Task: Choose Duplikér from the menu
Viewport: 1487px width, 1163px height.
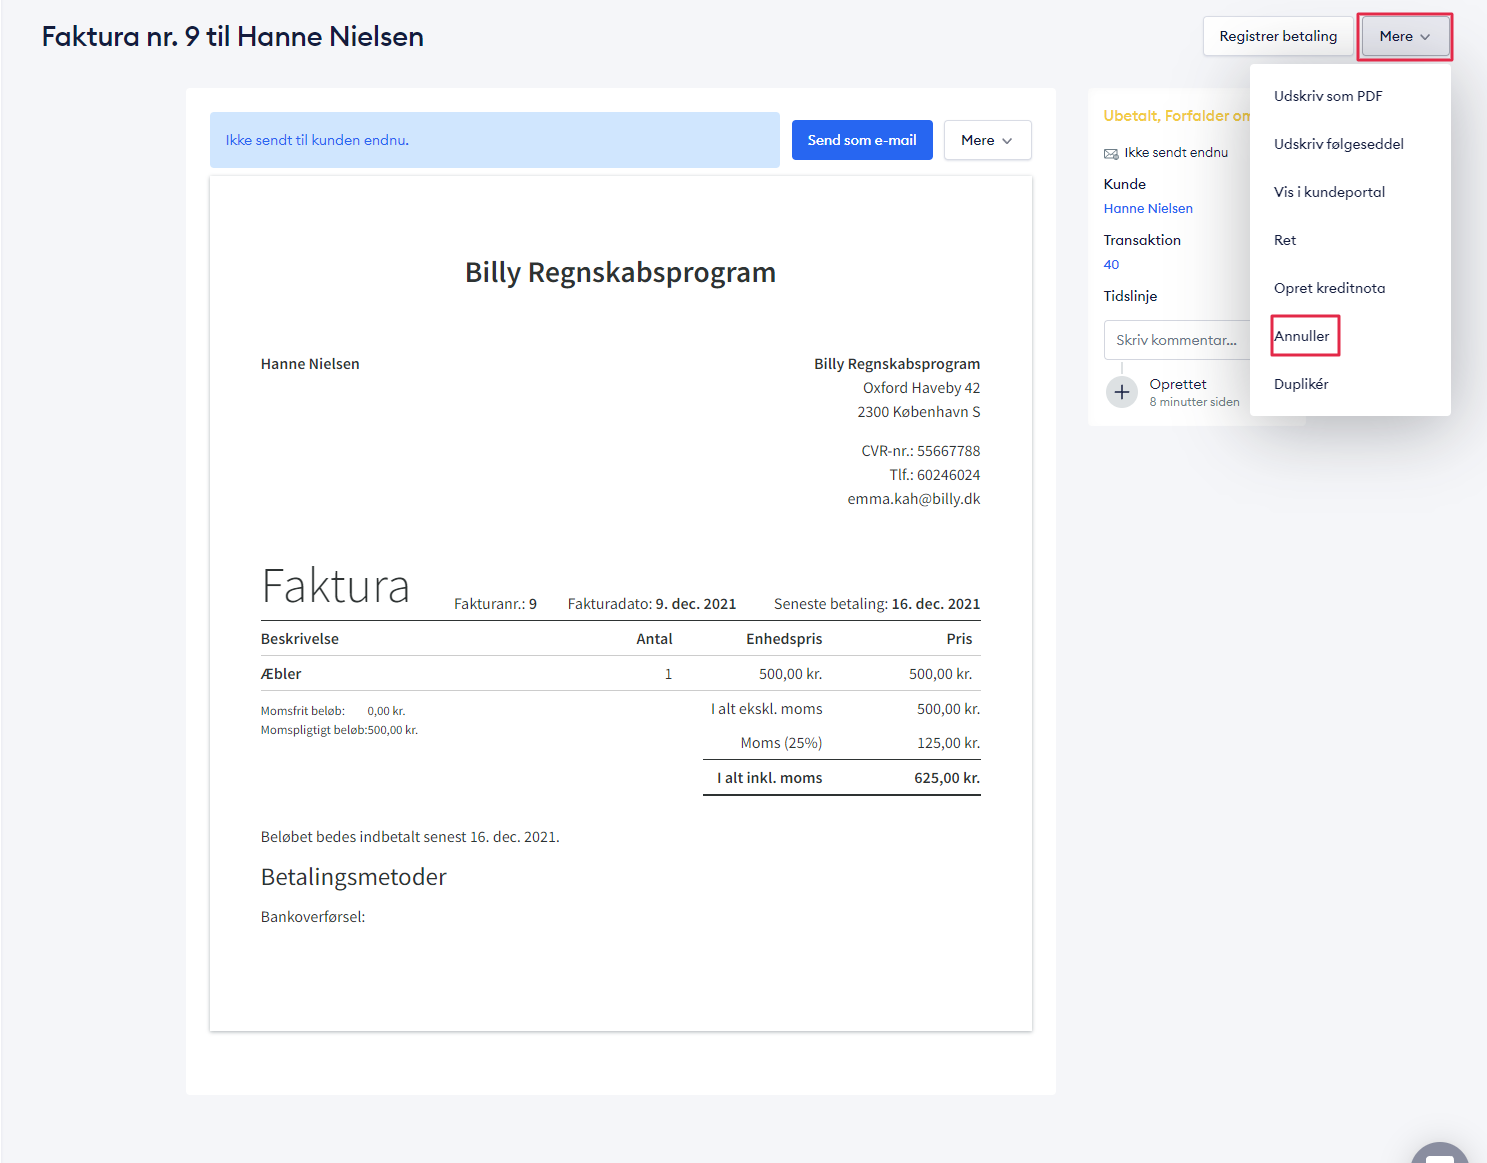Action: pyautogui.click(x=1301, y=384)
